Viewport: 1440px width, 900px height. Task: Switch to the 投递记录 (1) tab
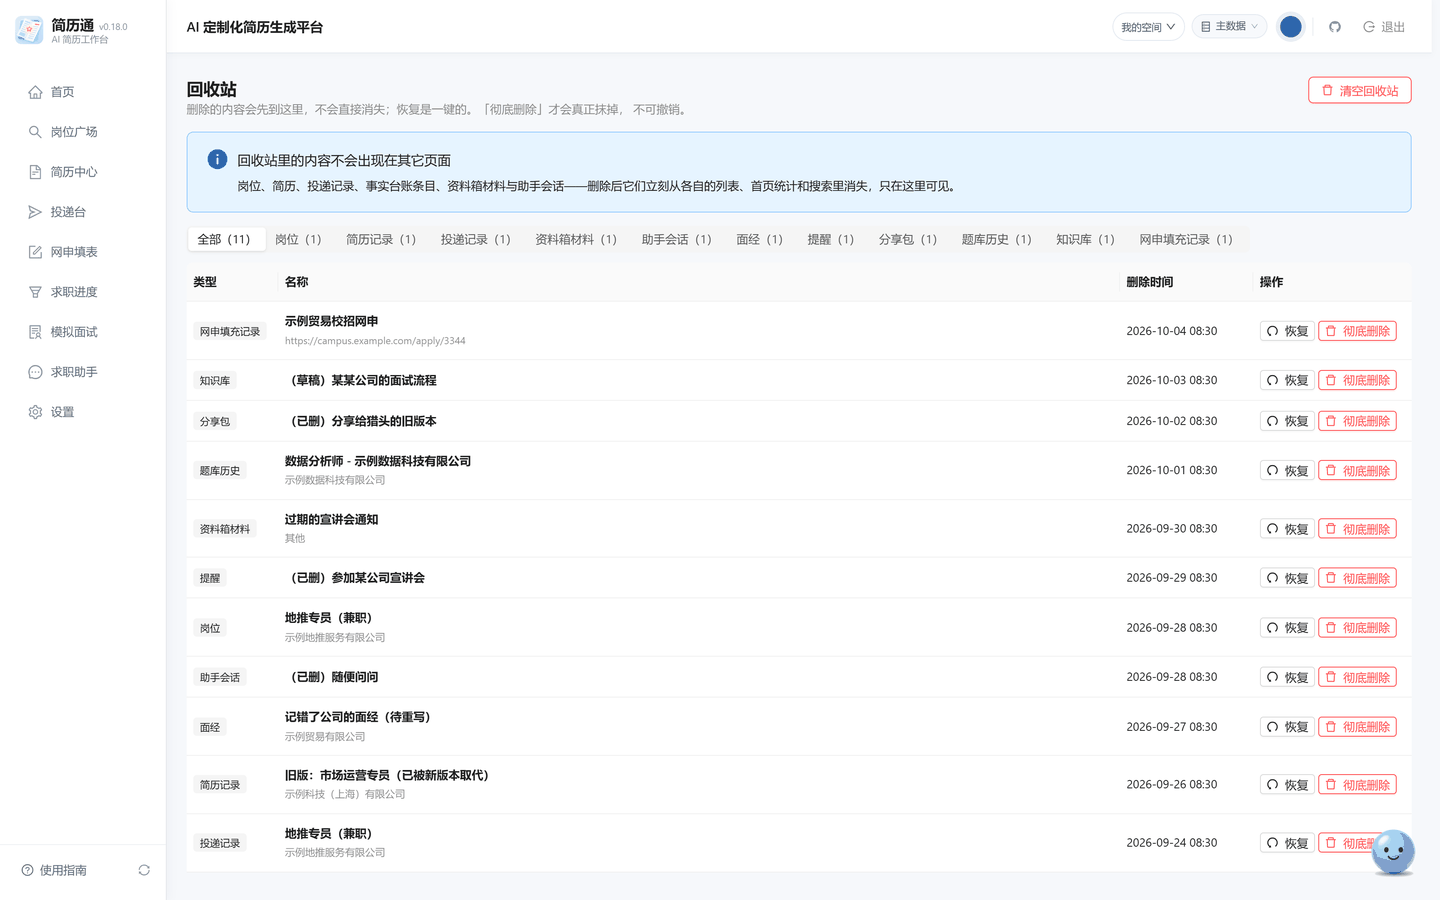[x=476, y=239]
